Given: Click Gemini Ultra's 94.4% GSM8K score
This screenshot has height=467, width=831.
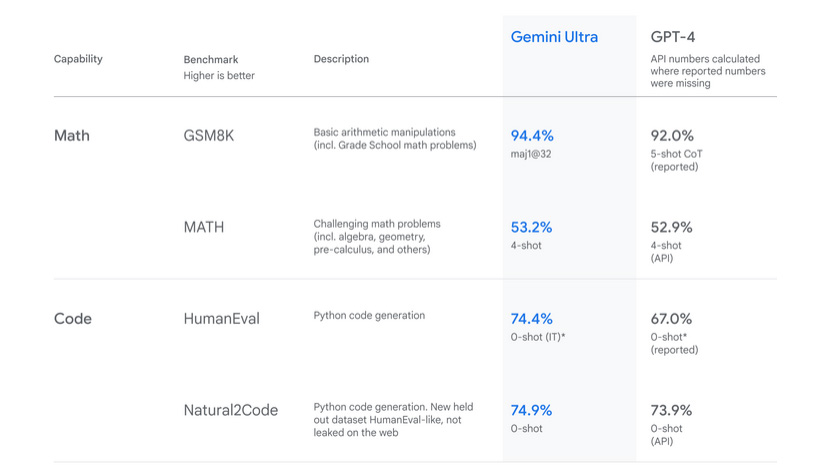Looking at the screenshot, I should [532, 135].
